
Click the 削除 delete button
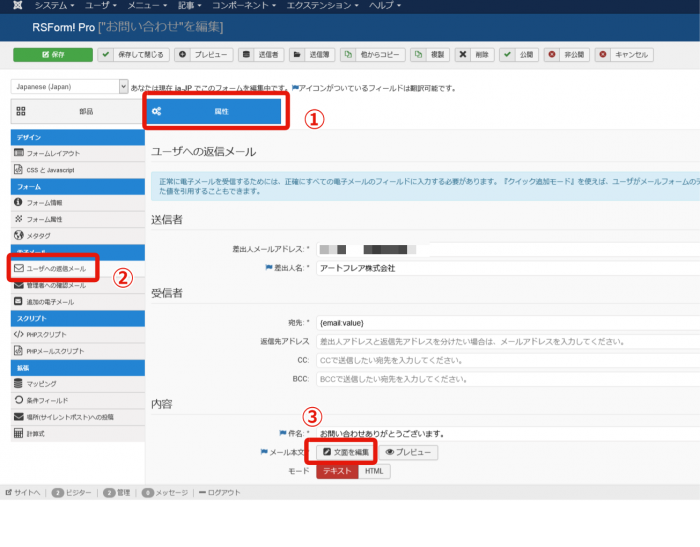(475, 54)
